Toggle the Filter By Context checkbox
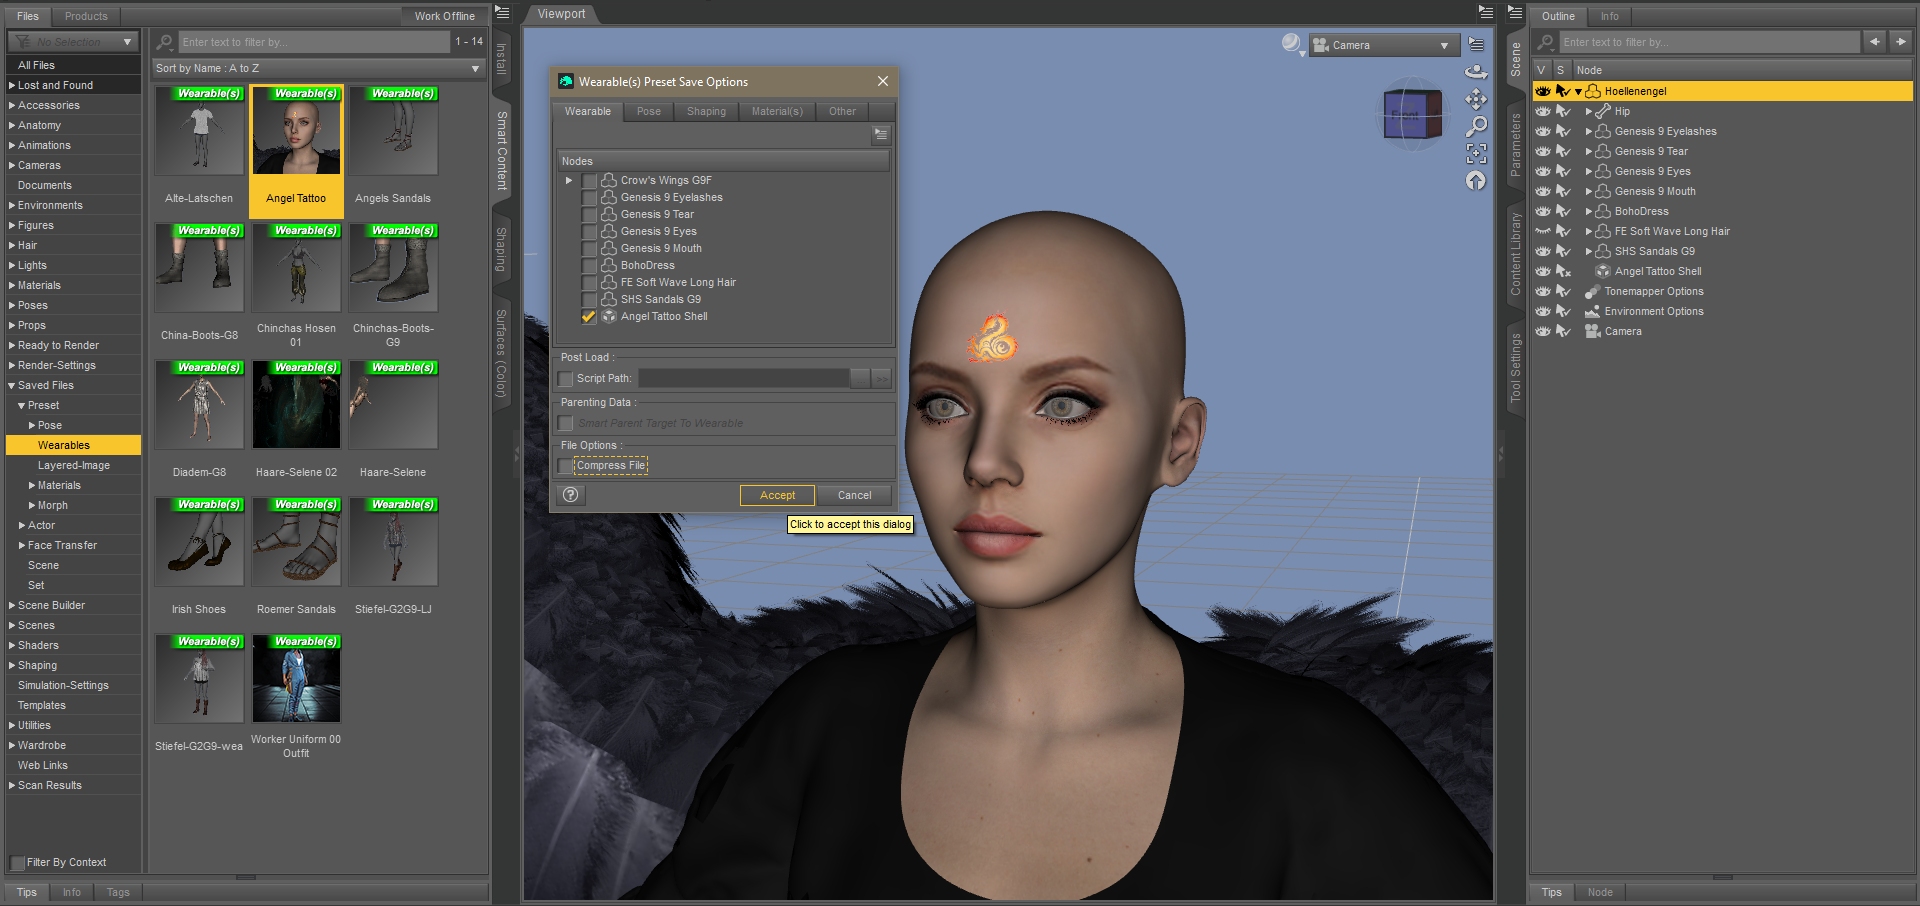 click(x=17, y=863)
